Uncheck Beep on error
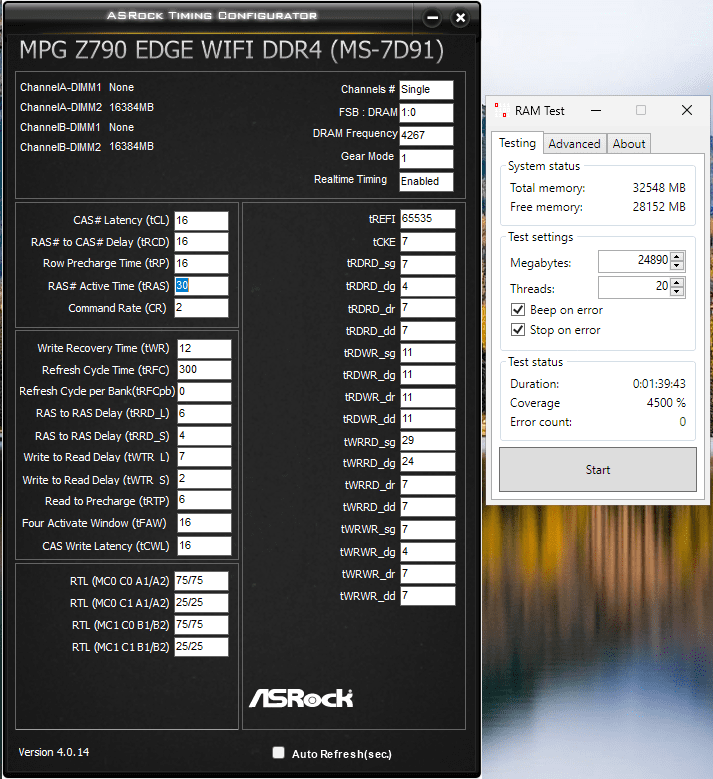713x779 pixels. (x=518, y=310)
